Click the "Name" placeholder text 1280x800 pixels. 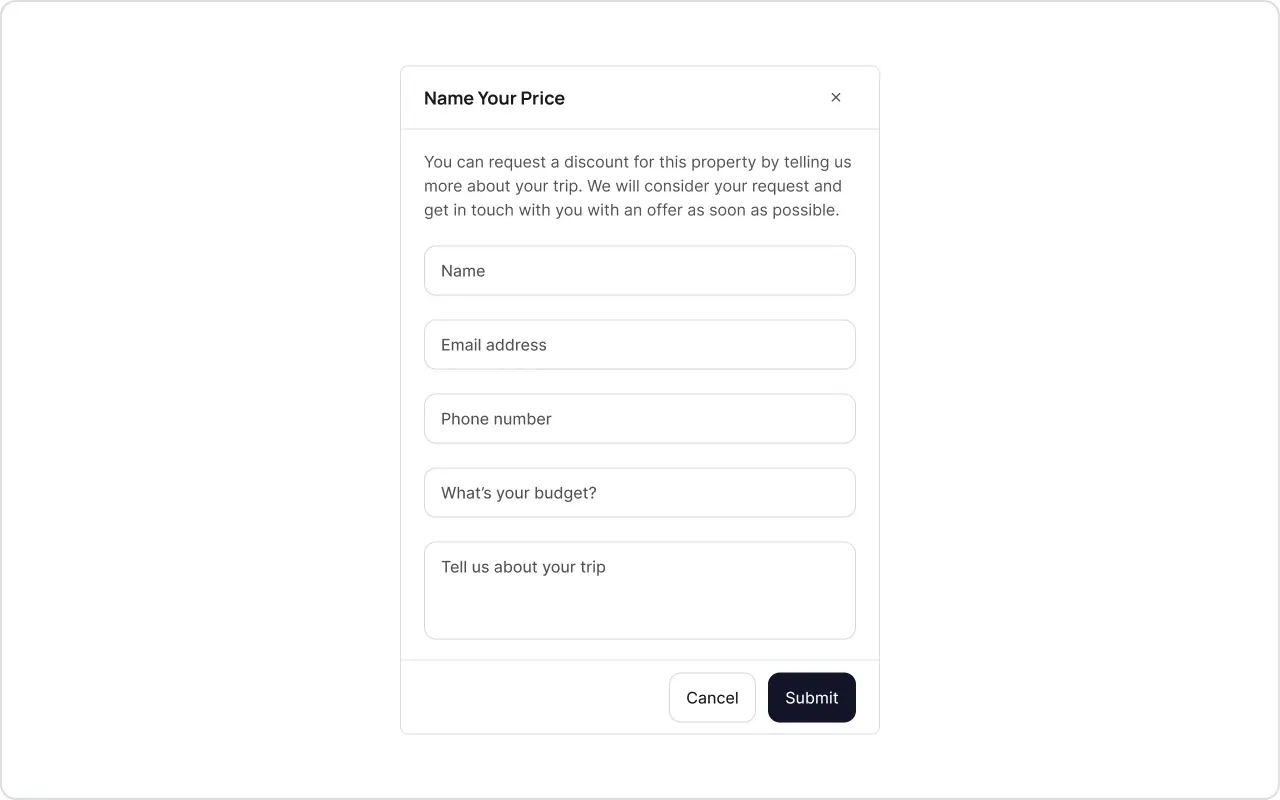tap(463, 271)
